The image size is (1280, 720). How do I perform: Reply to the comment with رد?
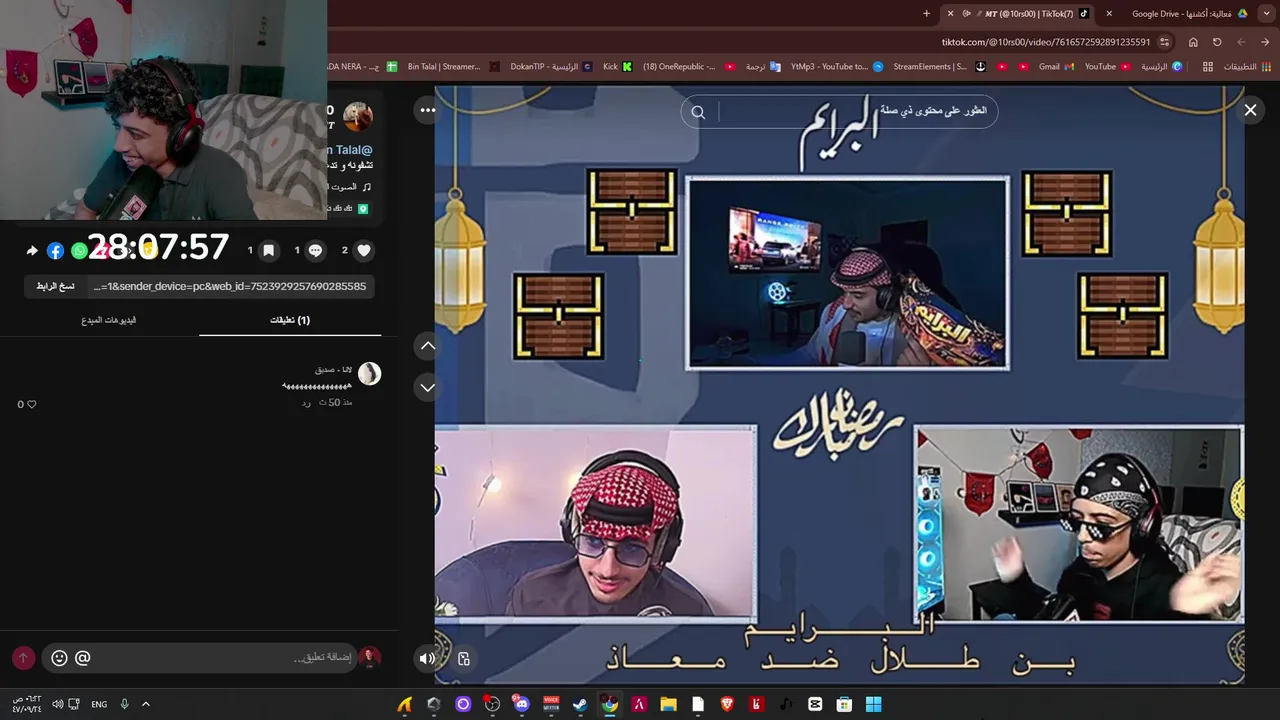pos(306,403)
